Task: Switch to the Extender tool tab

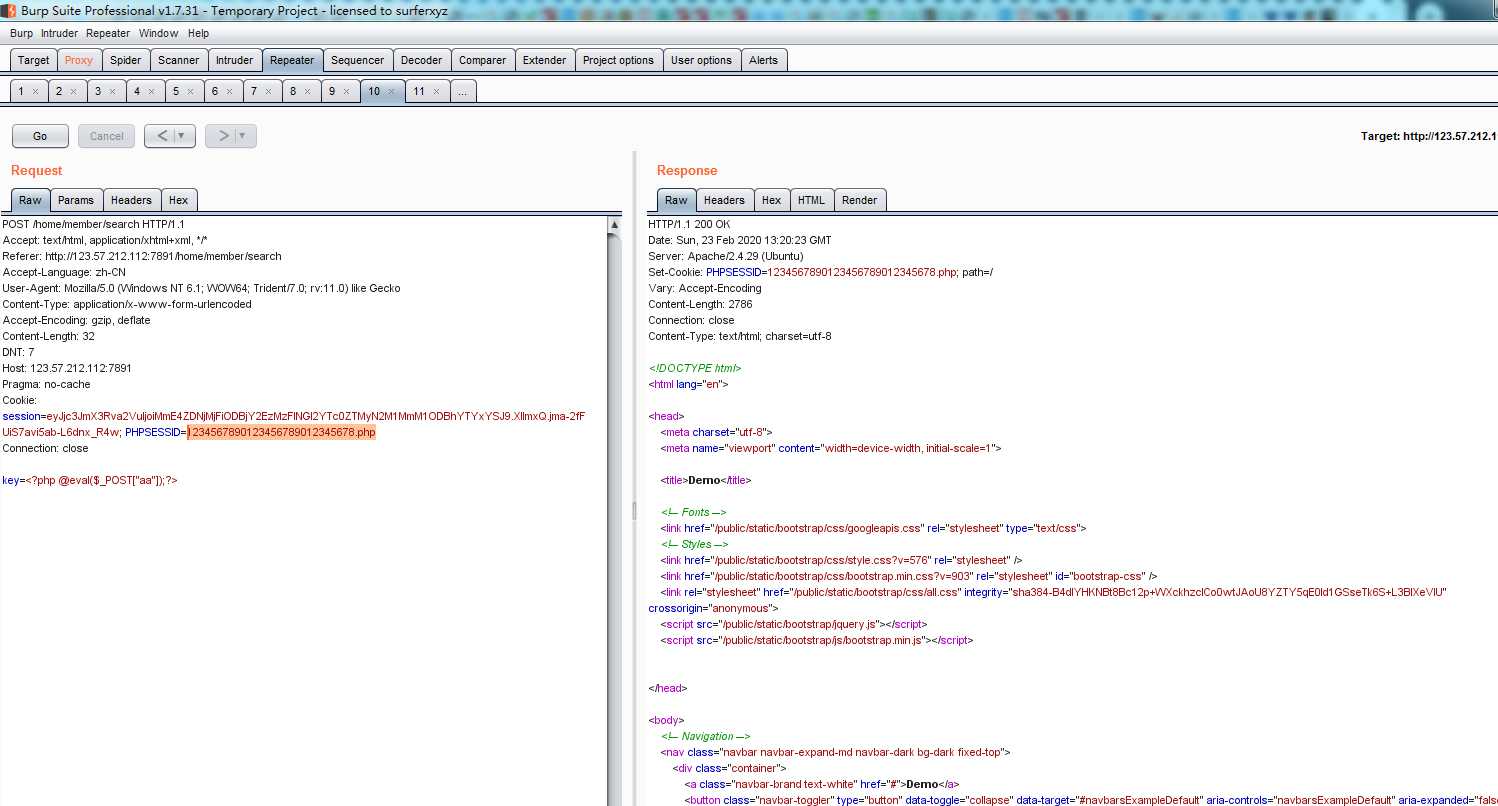Action: tap(545, 60)
